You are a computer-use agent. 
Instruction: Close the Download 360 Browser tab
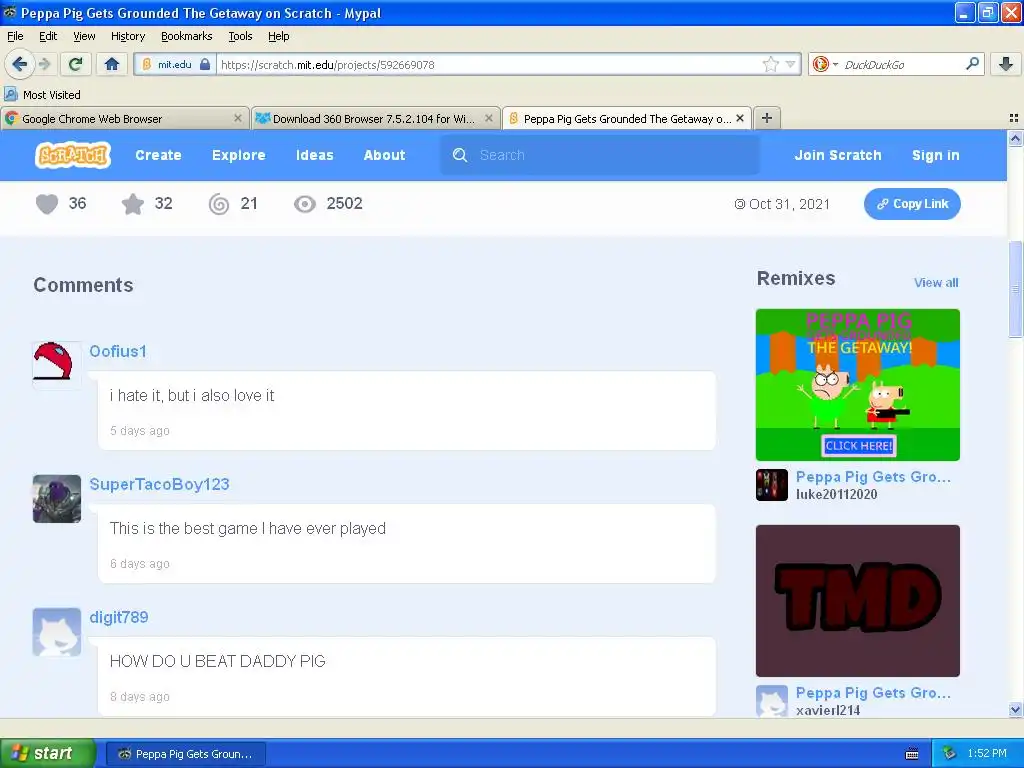click(488, 118)
